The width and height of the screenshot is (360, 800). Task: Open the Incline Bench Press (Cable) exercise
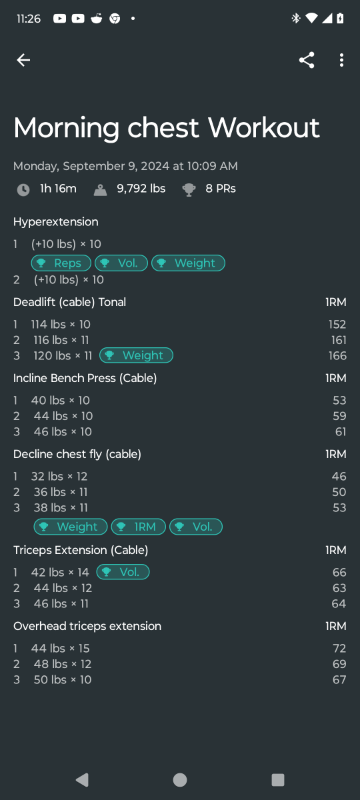85,378
